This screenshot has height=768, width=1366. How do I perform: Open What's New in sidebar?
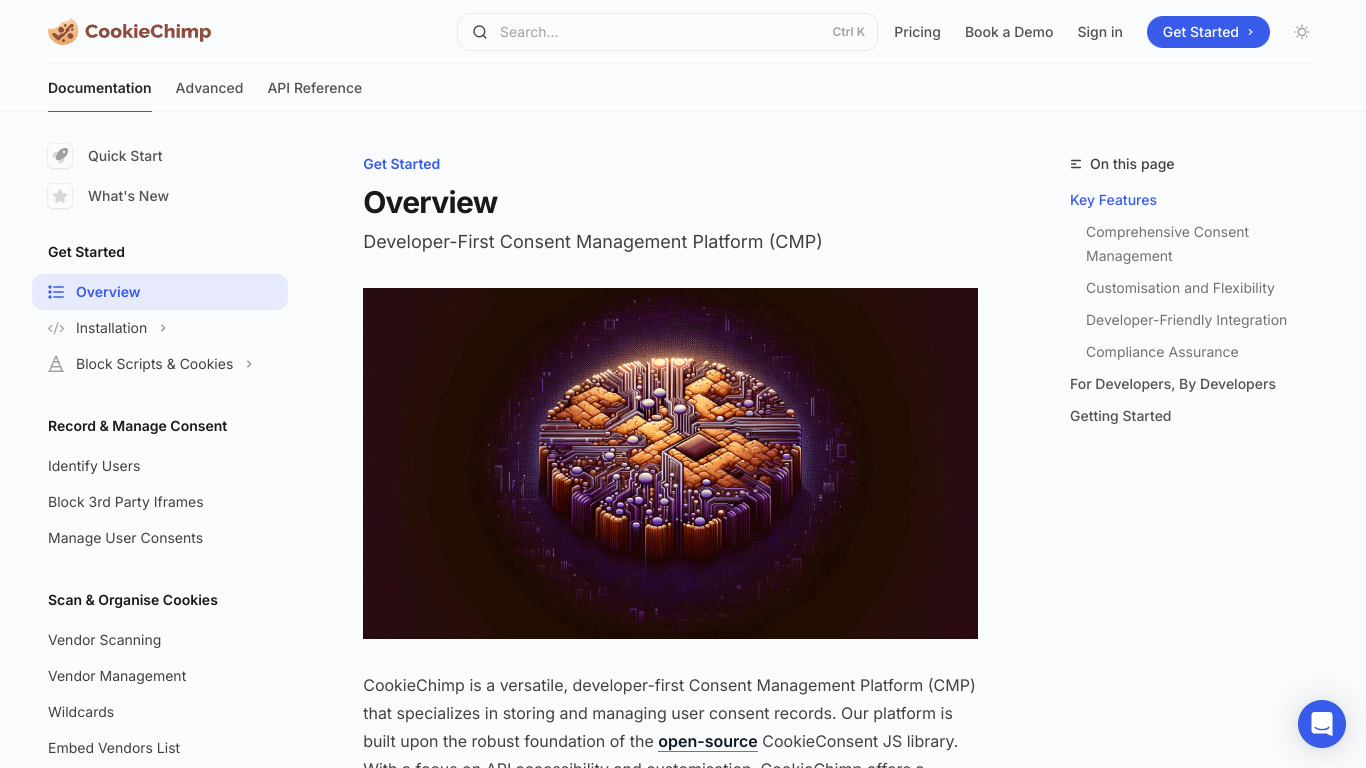(128, 196)
